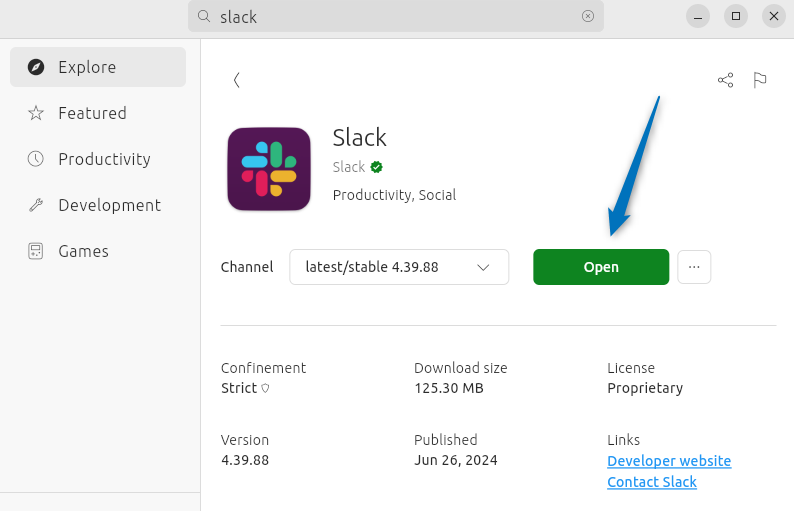Maximize the App Center window
The width and height of the screenshot is (794, 511).
tap(736, 16)
